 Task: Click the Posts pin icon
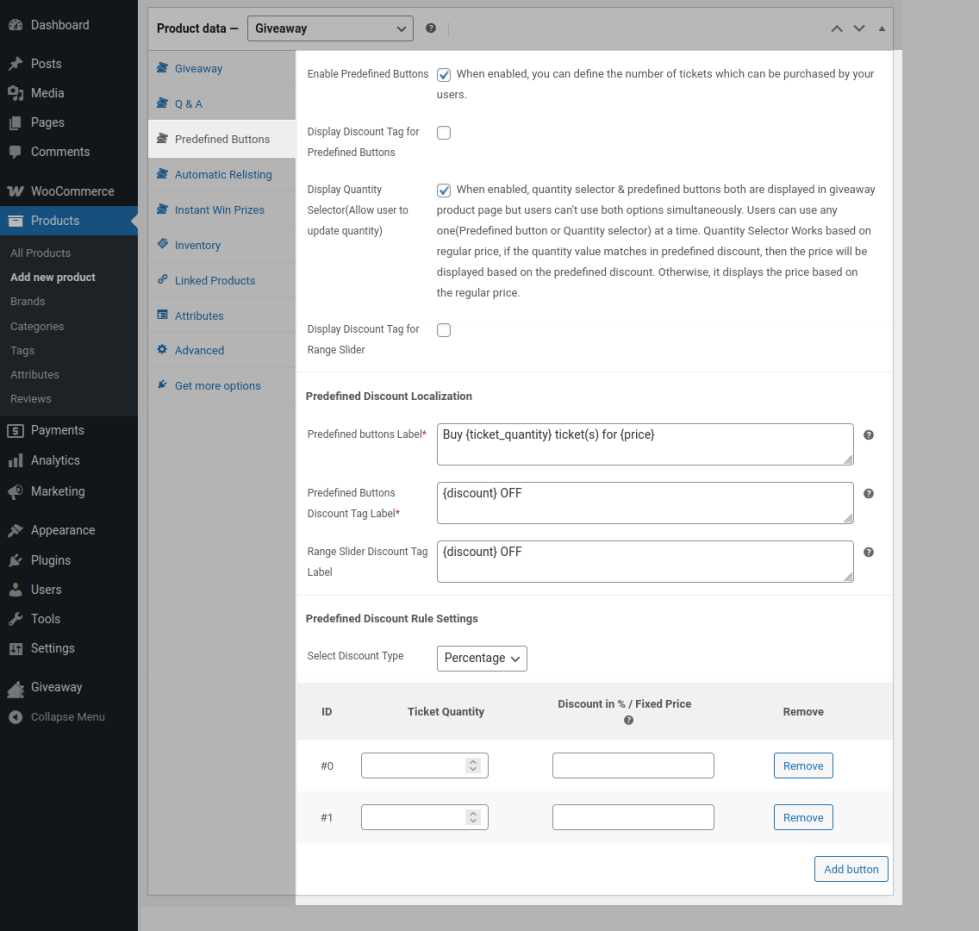[16, 64]
